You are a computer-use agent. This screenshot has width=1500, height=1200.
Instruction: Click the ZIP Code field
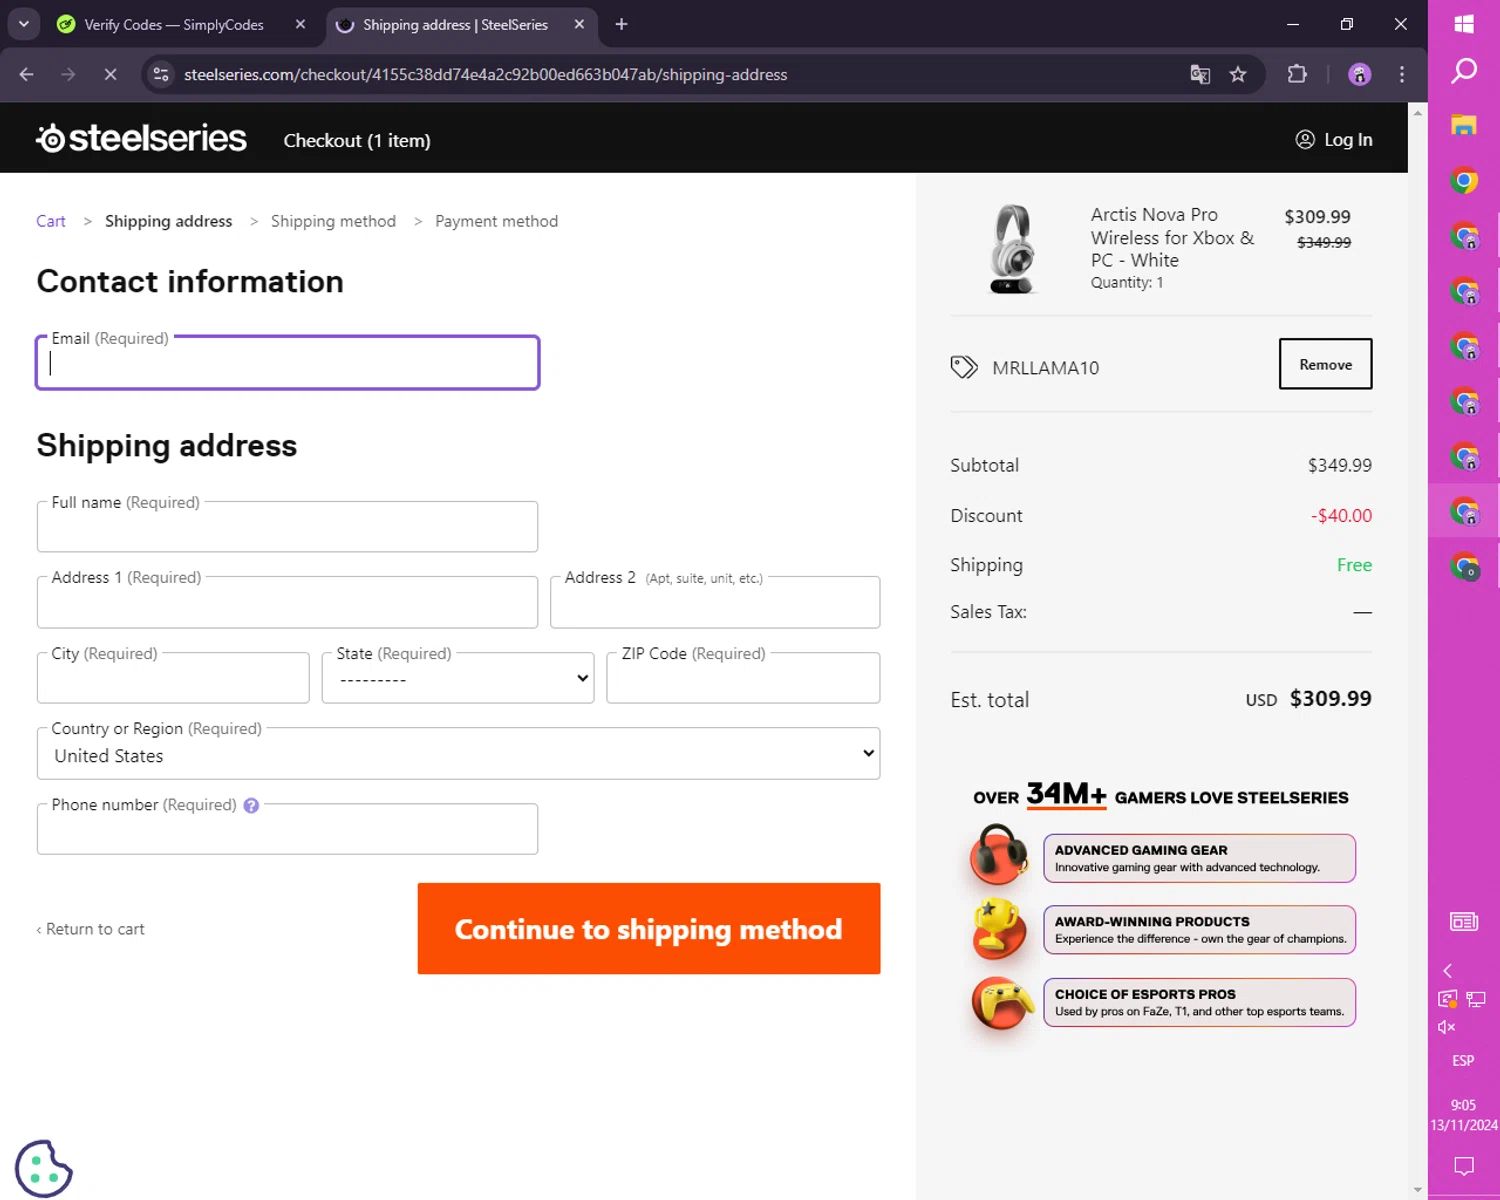(743, 678)
